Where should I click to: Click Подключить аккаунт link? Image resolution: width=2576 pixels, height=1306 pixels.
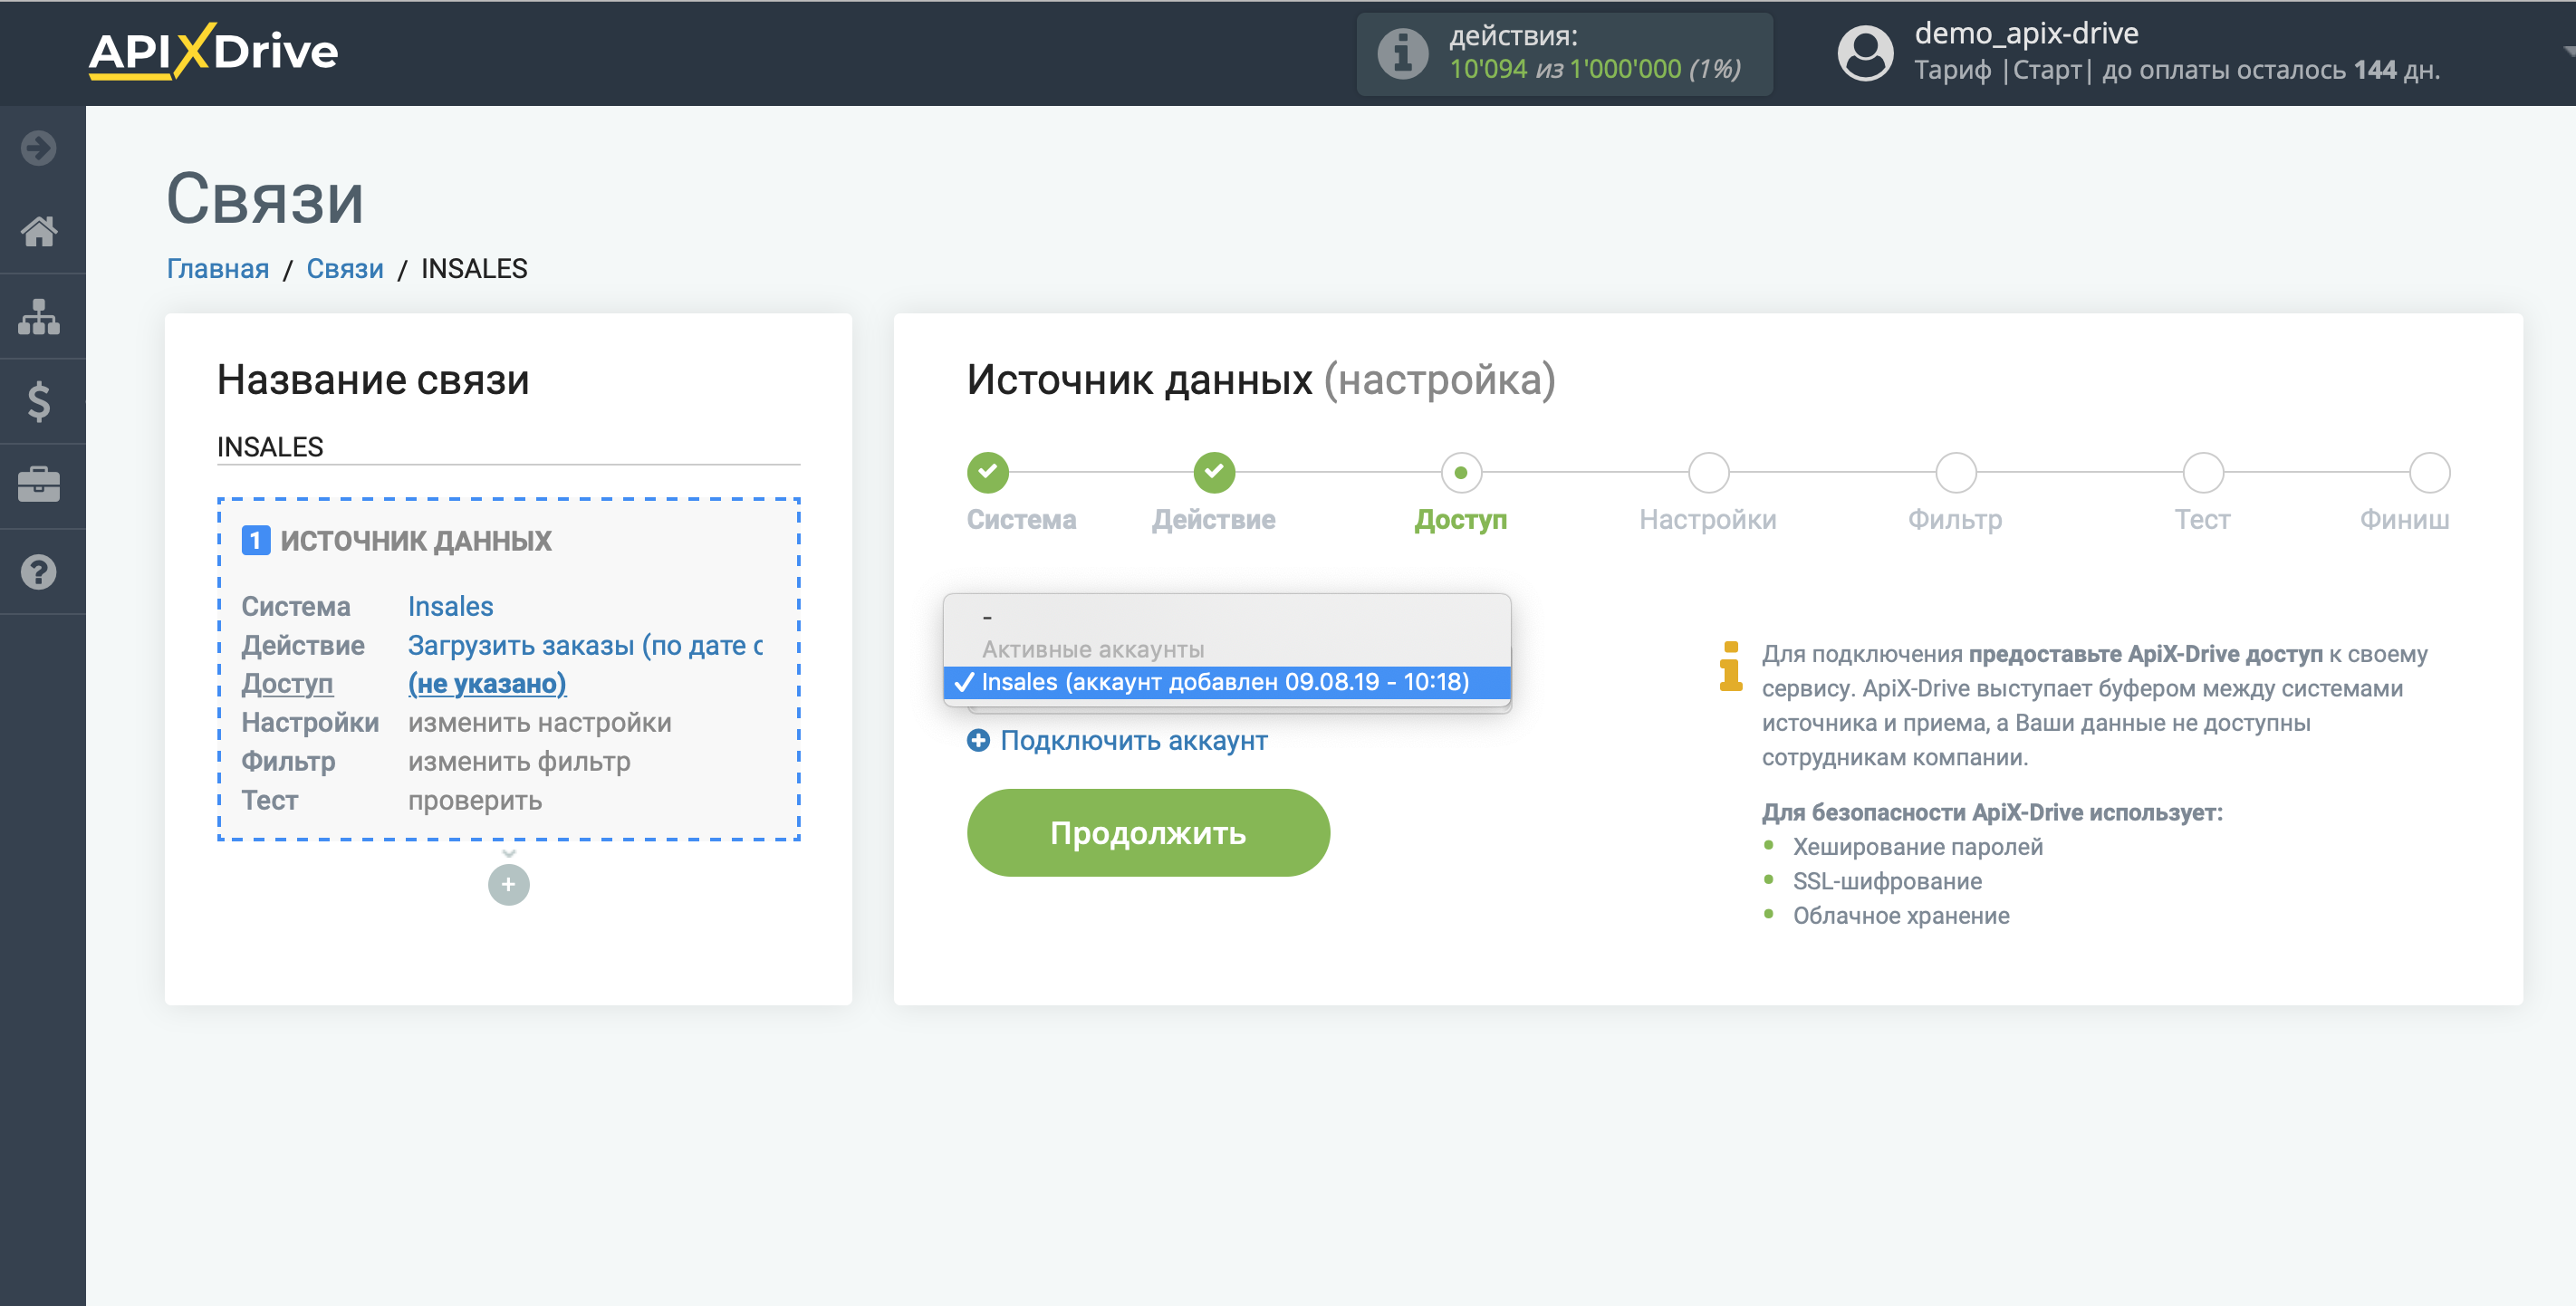click(x=1134, y=741)
